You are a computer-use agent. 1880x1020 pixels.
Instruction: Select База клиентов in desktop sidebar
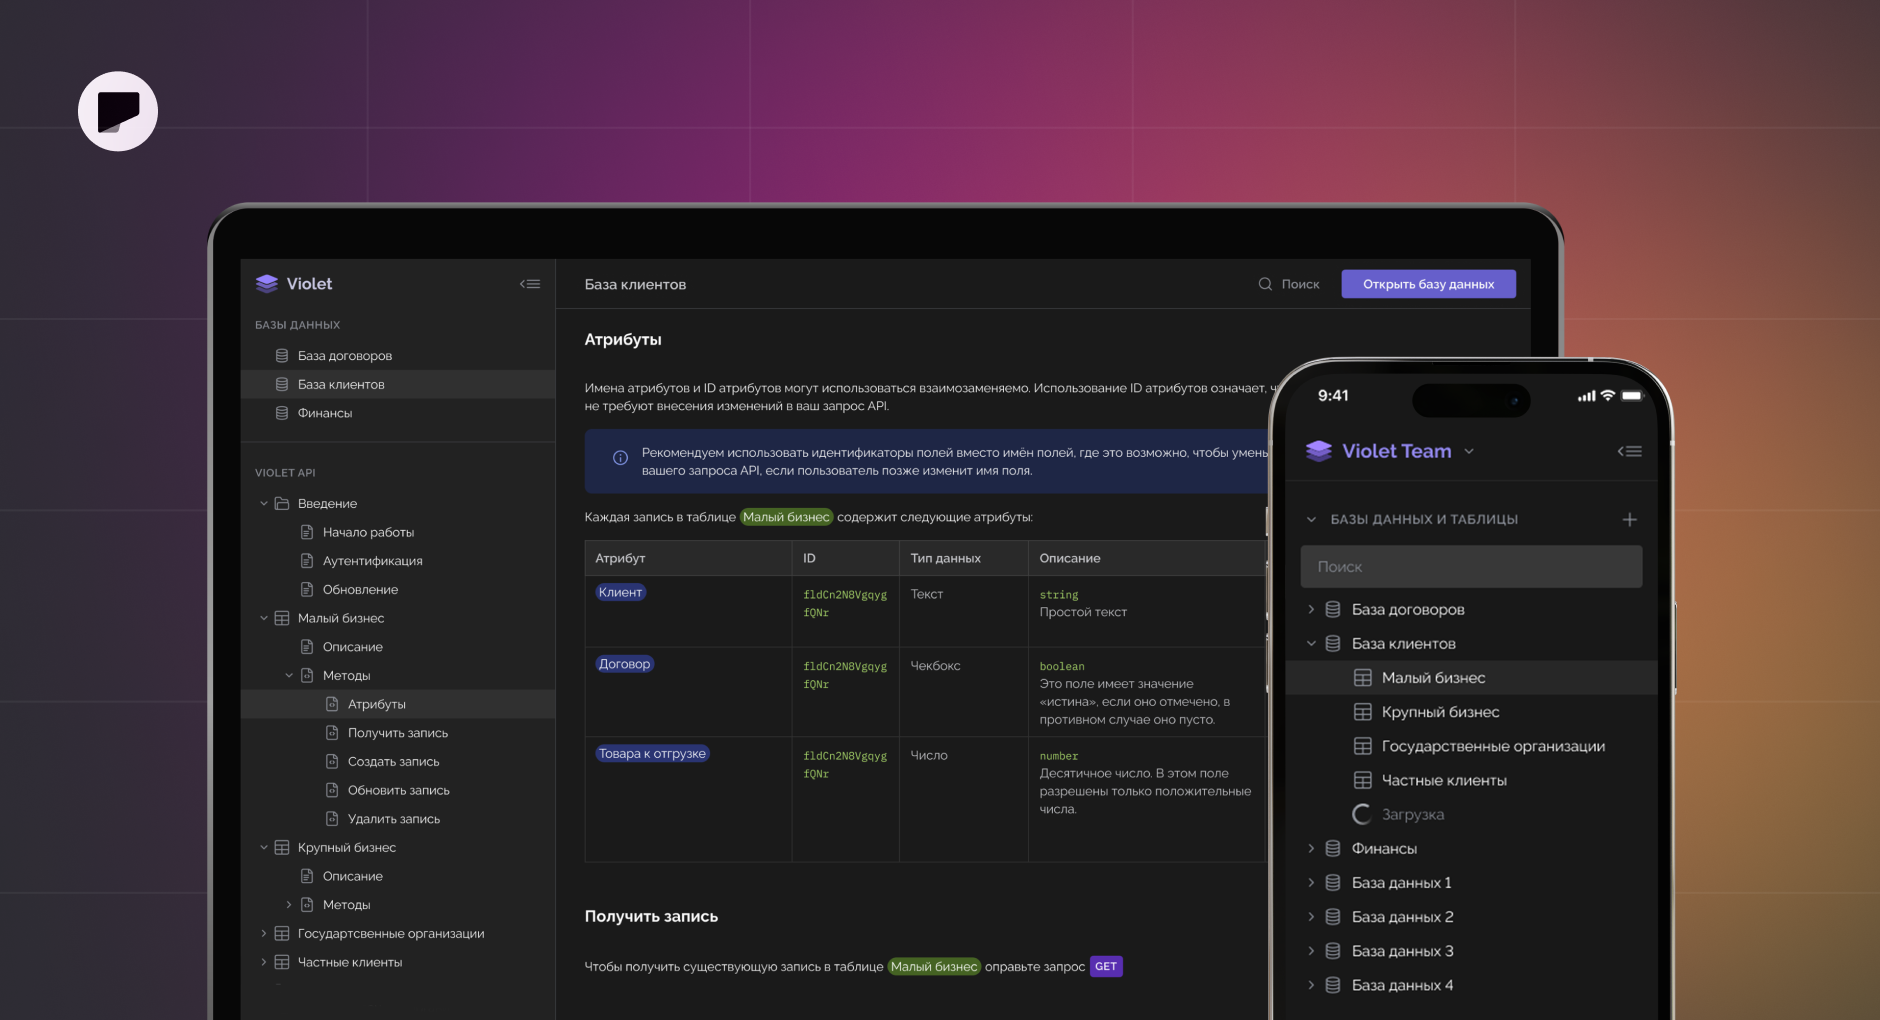(x=398, y=384)
